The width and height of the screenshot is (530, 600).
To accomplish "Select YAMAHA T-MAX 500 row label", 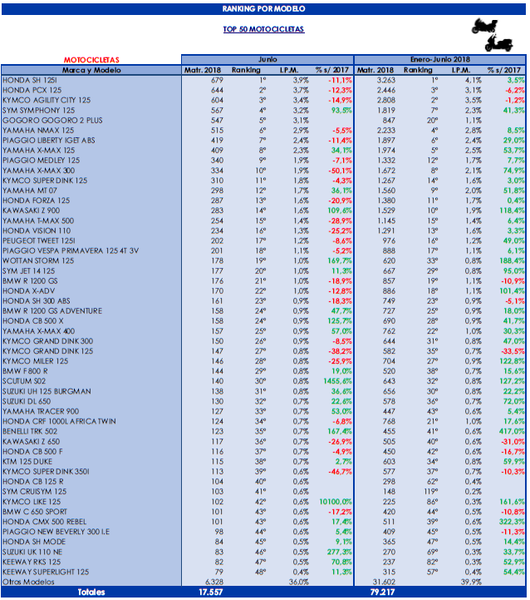I will 38,221.
